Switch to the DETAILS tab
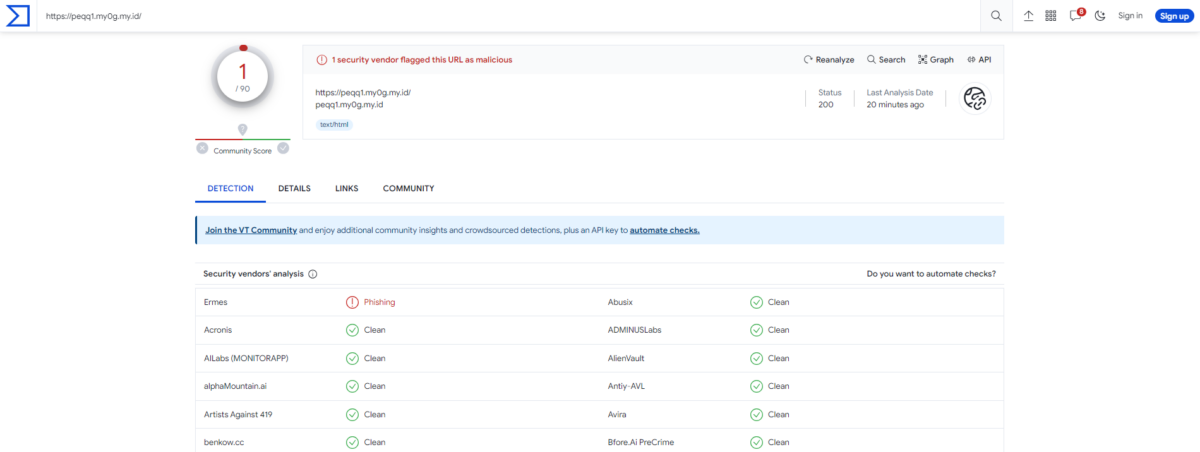 click(294, 188)
